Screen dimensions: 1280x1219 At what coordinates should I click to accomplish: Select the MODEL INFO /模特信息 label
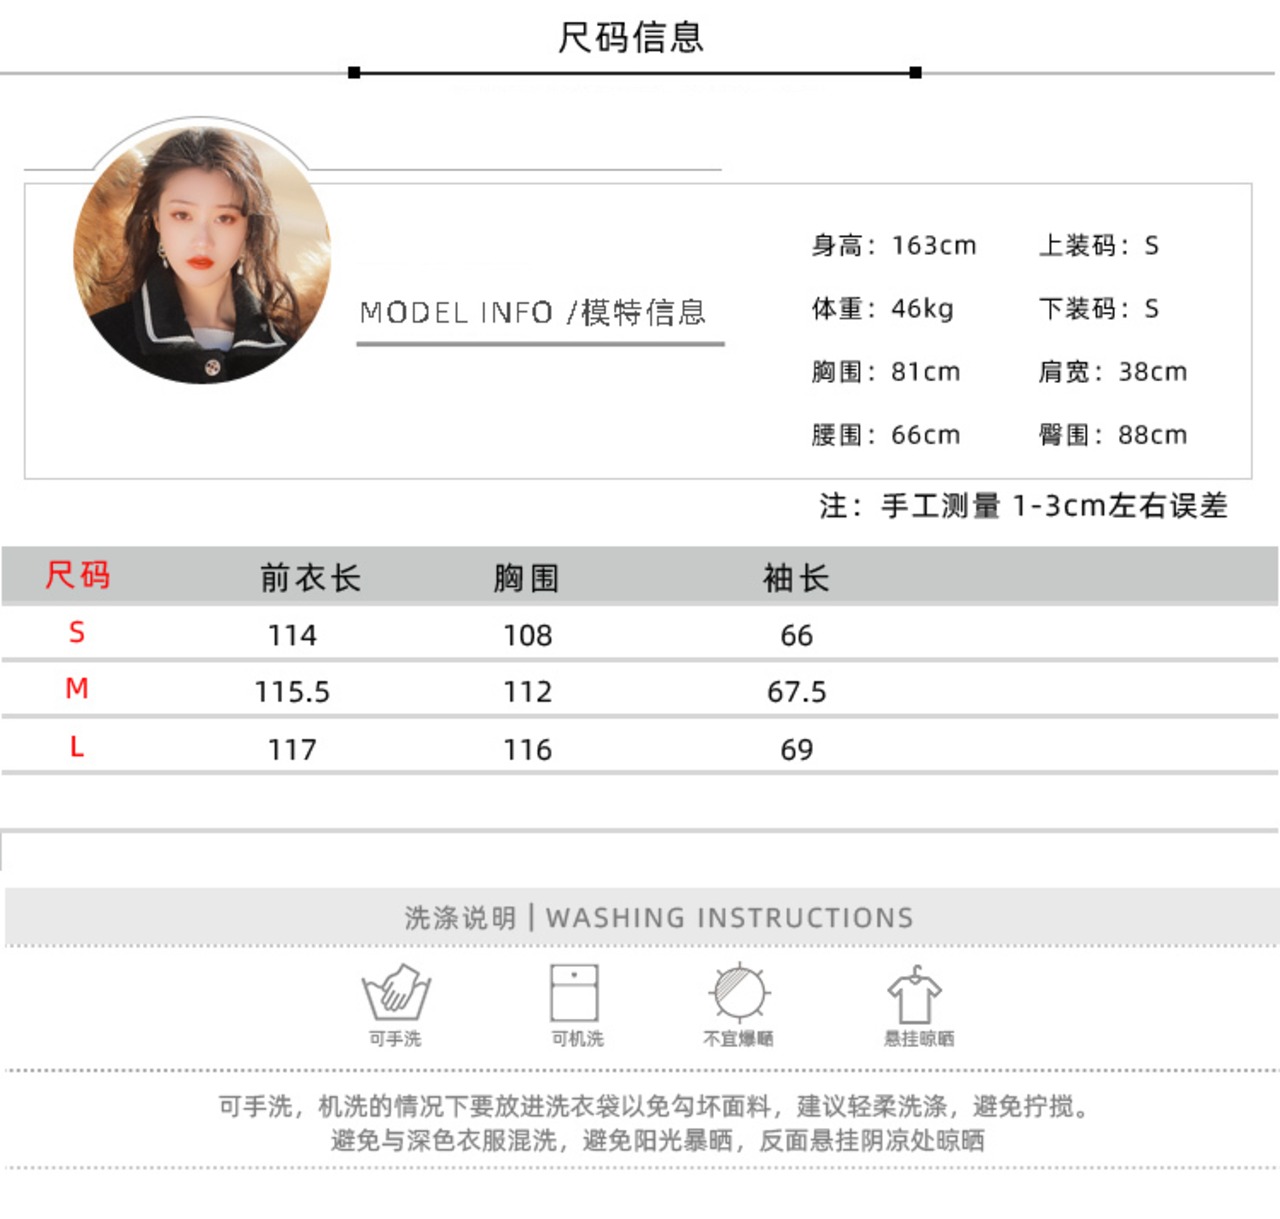[533, 313]
